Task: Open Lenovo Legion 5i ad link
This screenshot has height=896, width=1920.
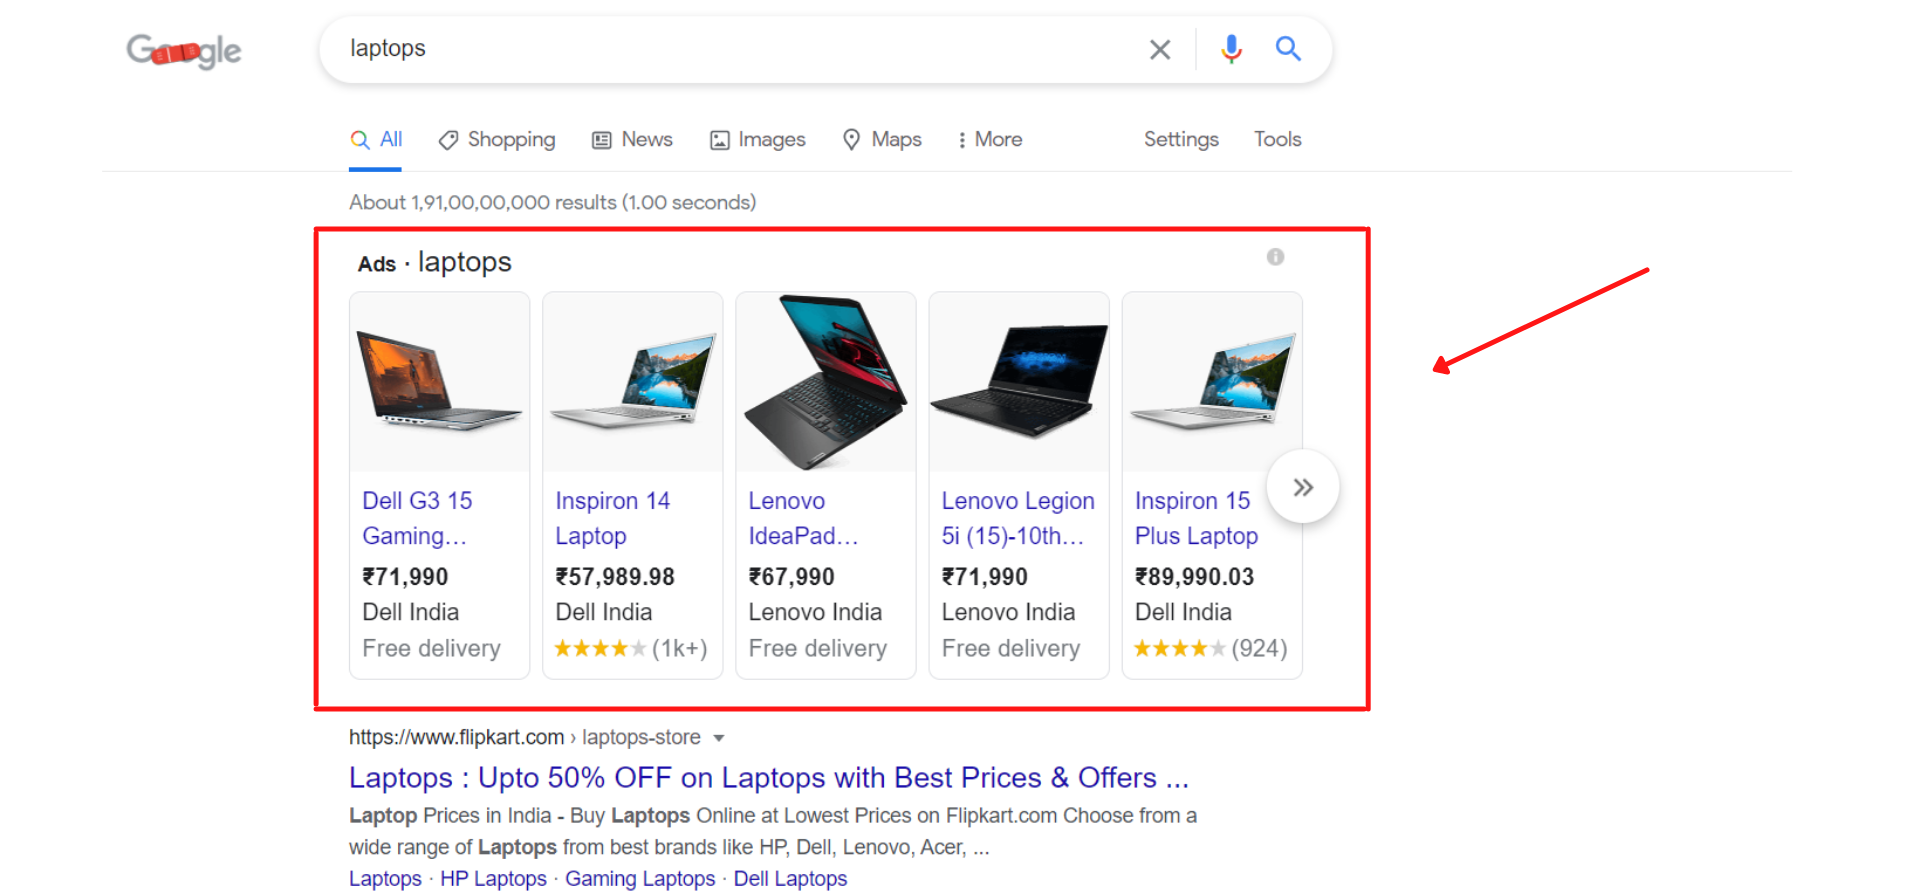Action: 1018,518
